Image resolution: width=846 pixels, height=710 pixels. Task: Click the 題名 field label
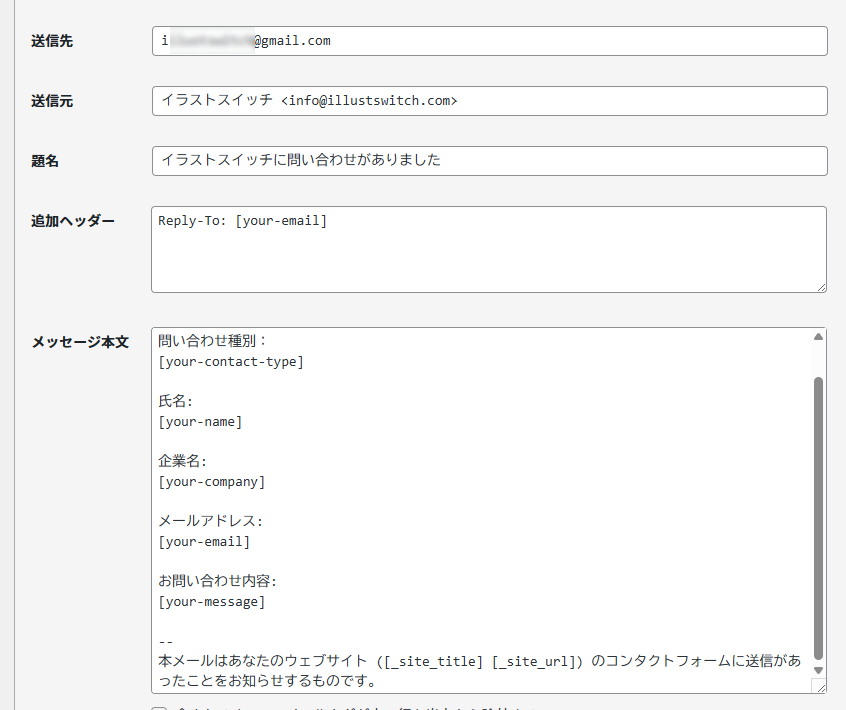pos(45,161)
